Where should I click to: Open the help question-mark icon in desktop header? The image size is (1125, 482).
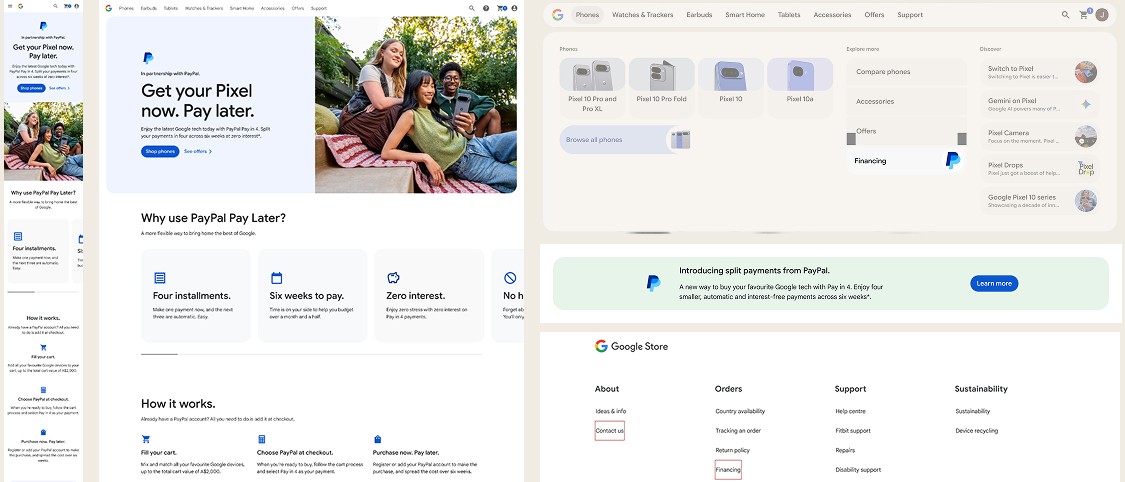486,9
